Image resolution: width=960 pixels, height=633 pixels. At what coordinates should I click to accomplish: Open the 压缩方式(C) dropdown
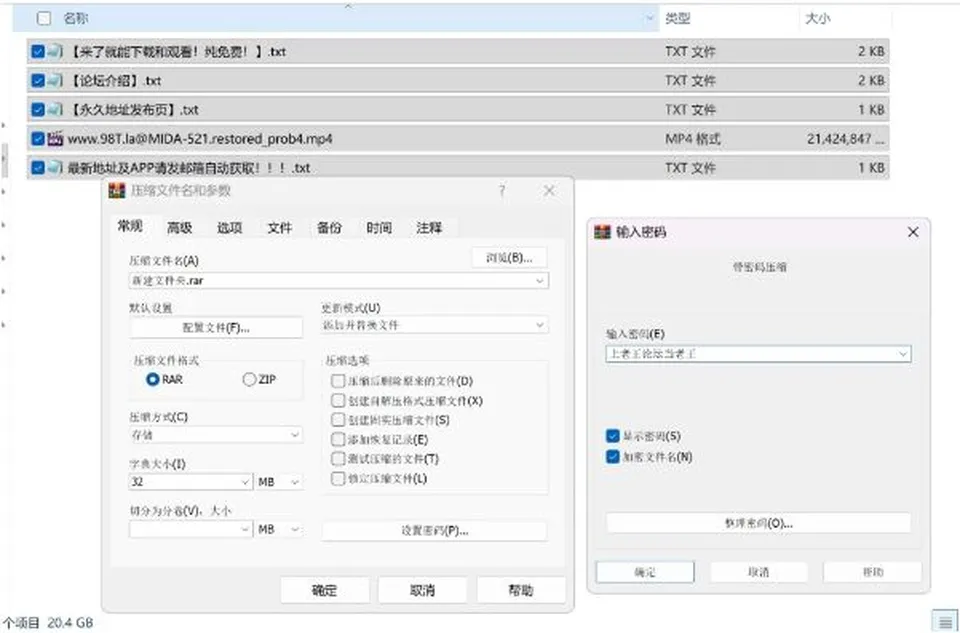pyautogui.click(x=294, y=435)
